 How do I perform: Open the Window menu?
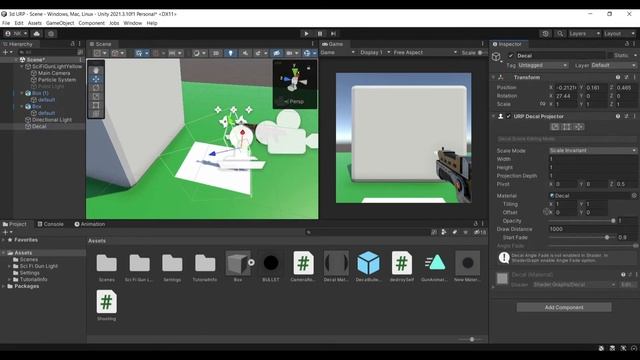point(133,23)
